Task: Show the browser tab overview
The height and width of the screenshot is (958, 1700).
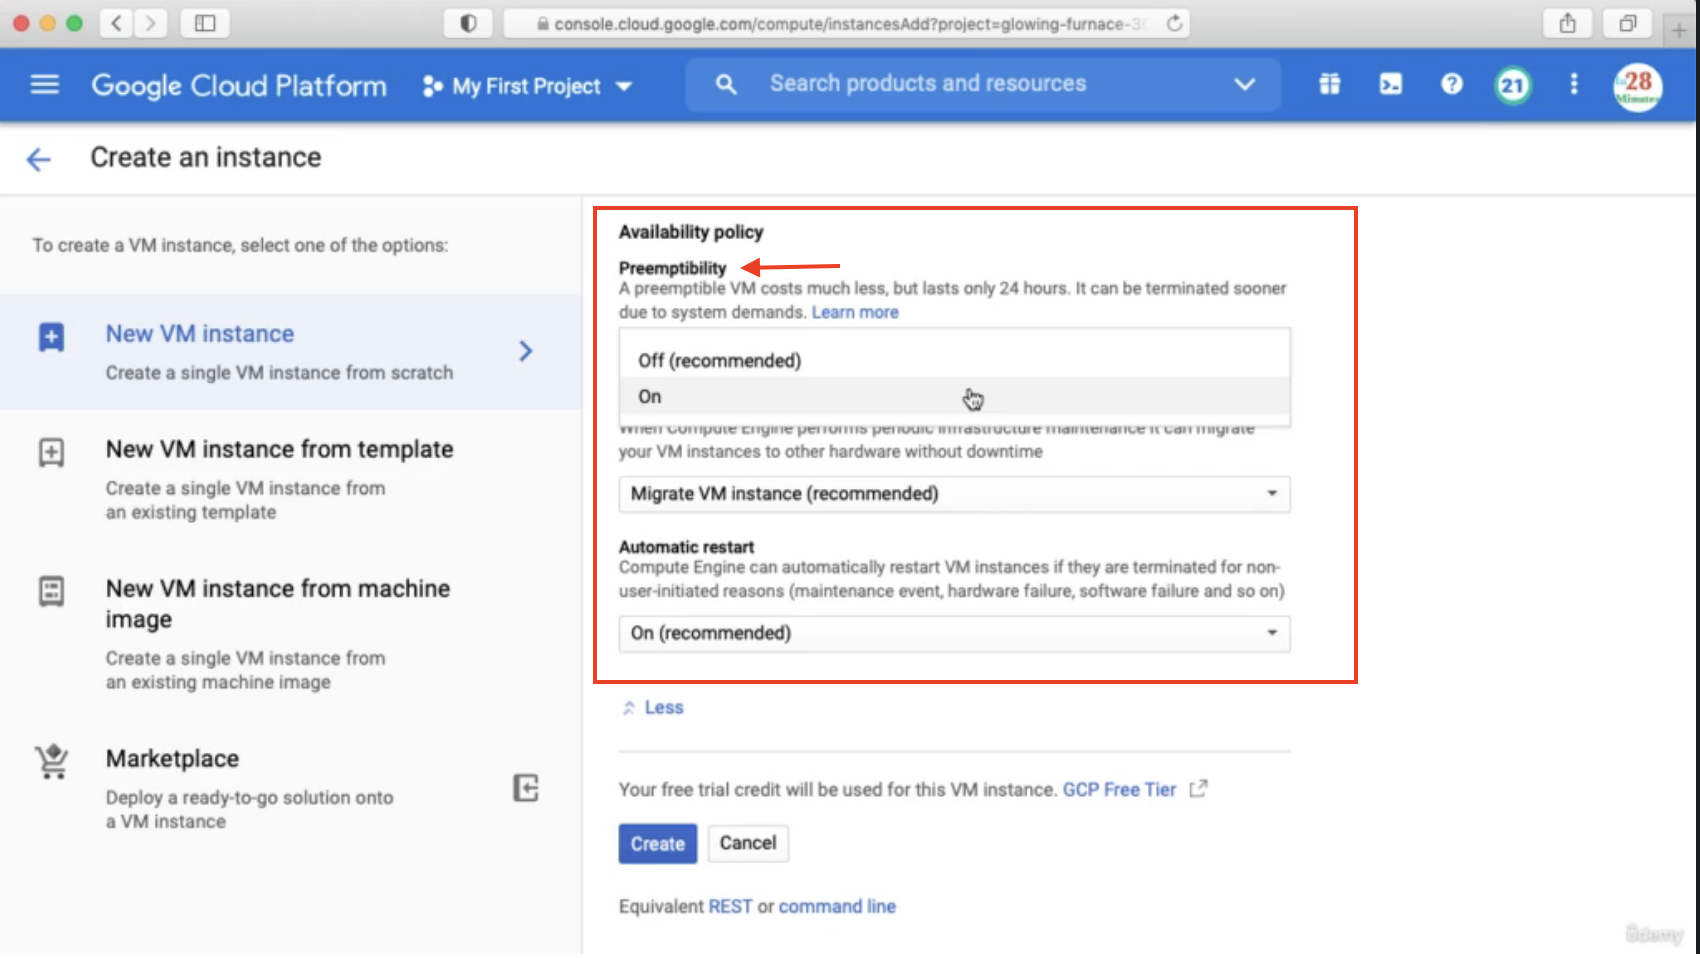Action: pos(1628,23)
